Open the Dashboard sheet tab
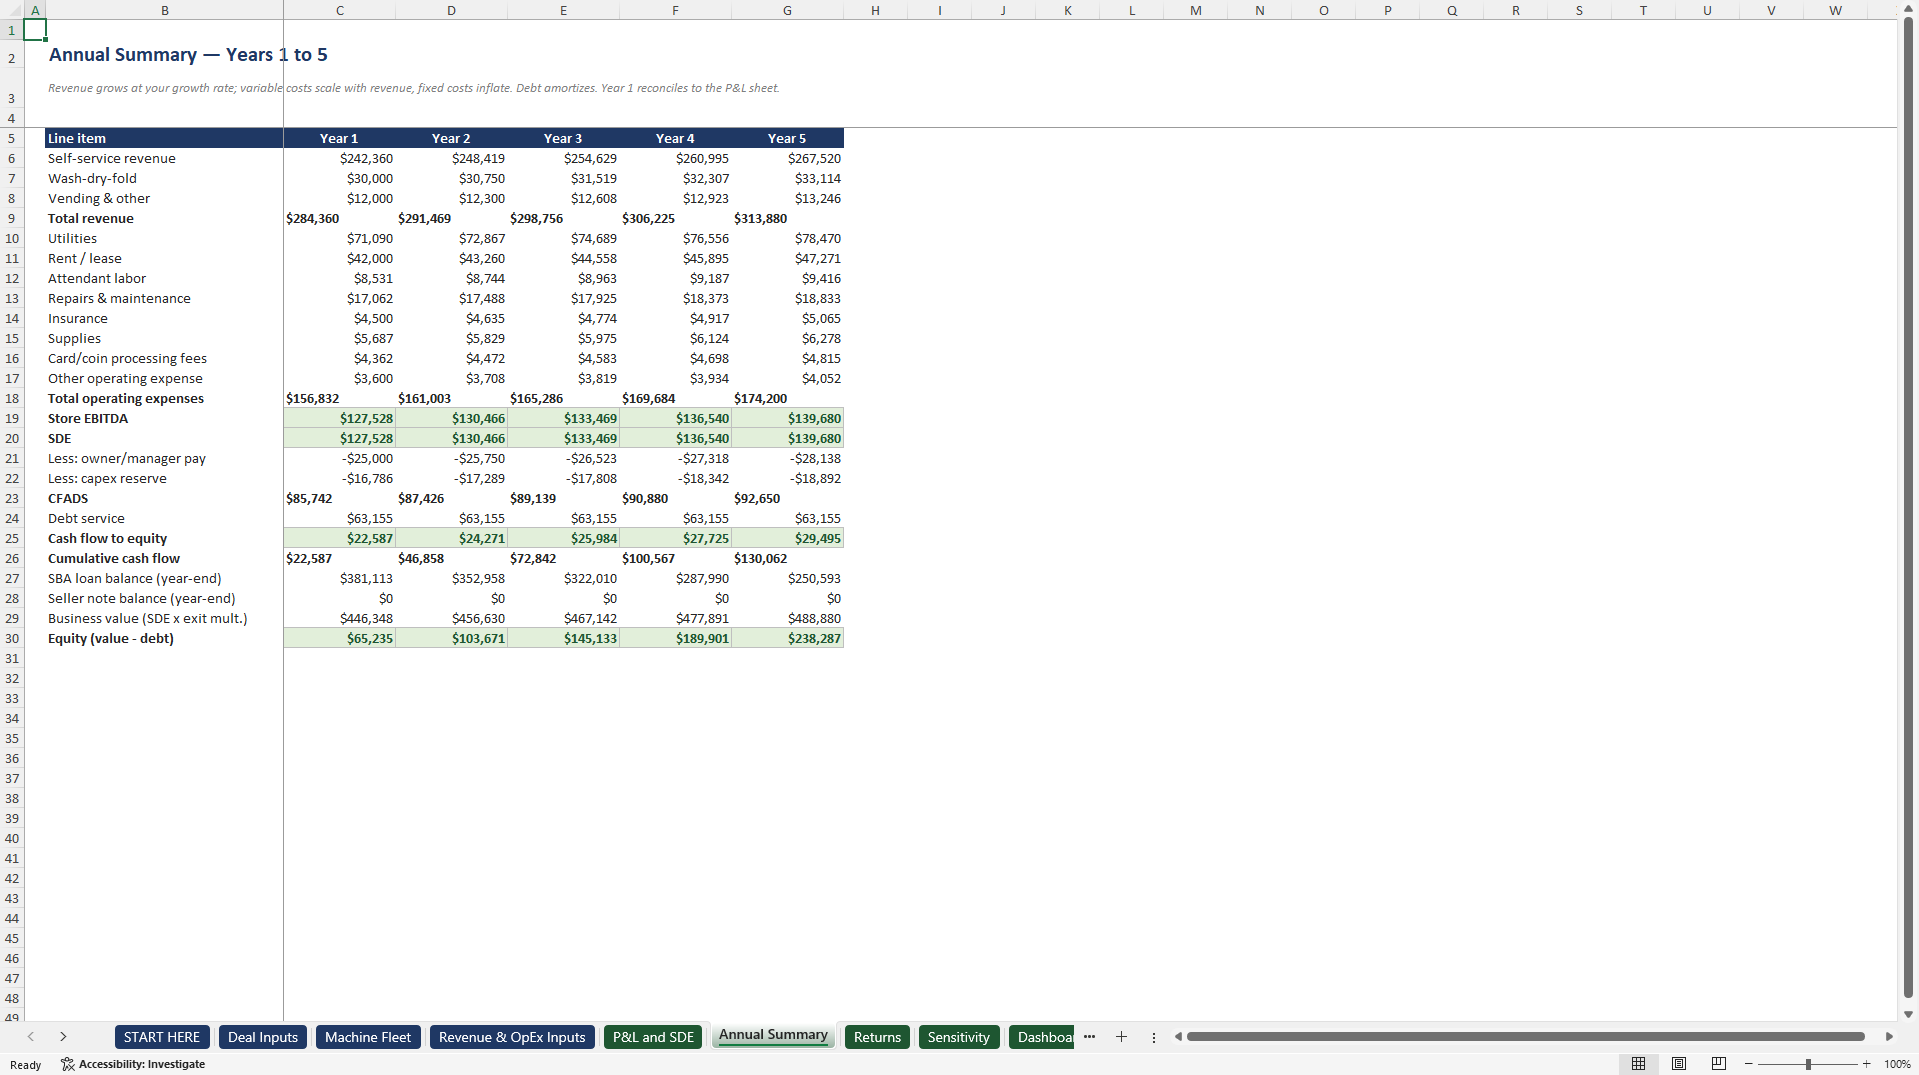This screenshot has height=1075, width=1919. click(x=1042, y=1037)
